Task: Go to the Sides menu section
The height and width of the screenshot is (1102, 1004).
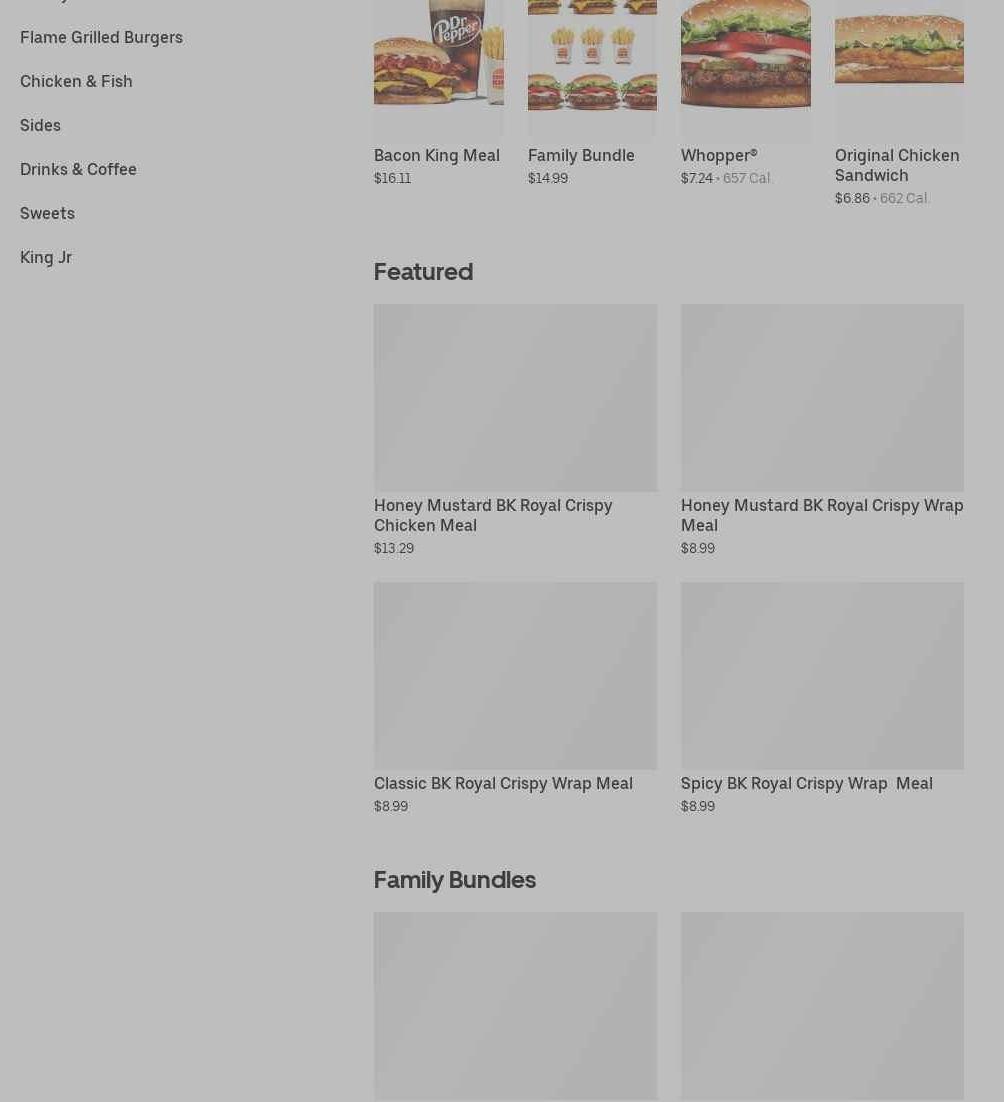Action: tap(40, 125)
